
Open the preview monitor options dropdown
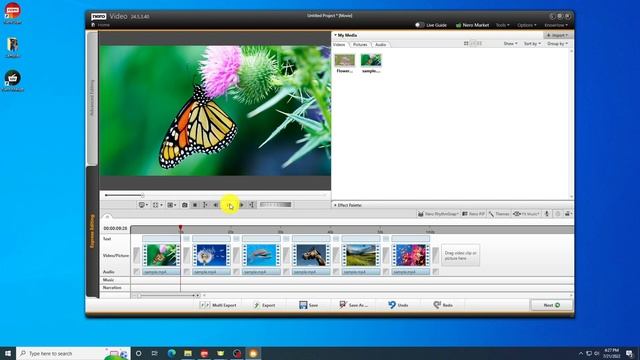tap(143, 205)
